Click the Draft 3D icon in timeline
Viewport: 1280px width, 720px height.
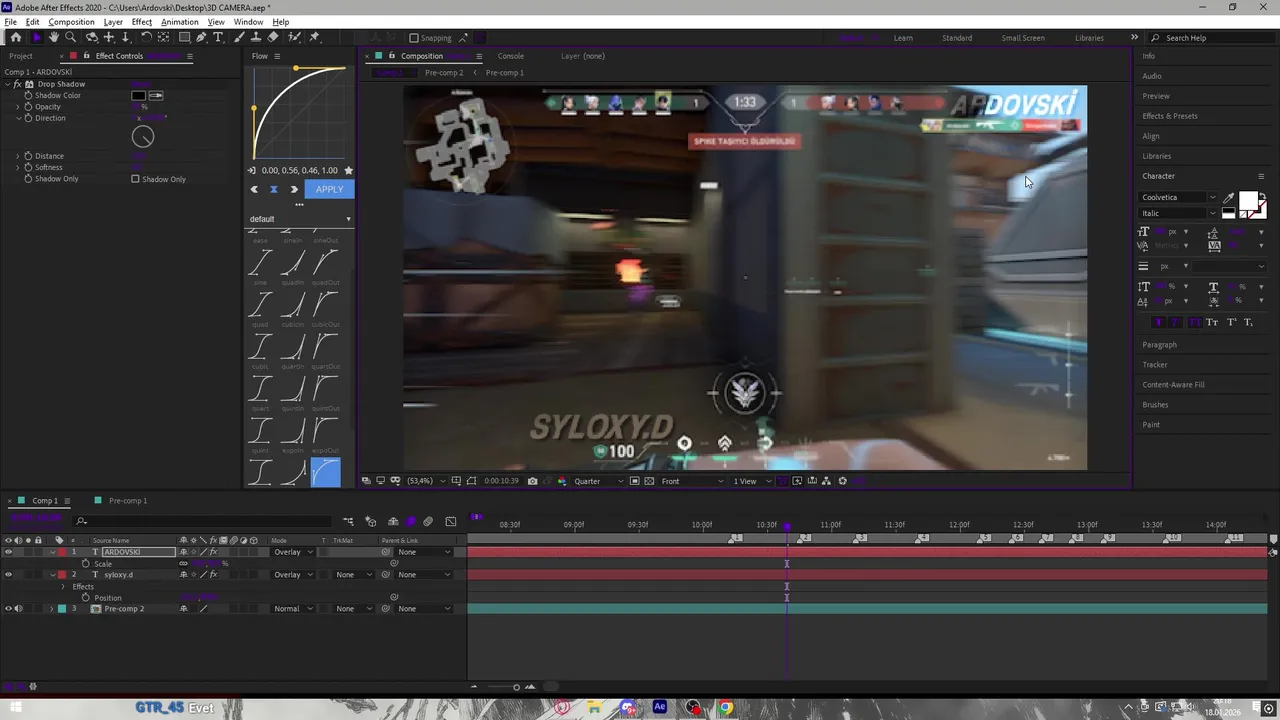(371, 521)
